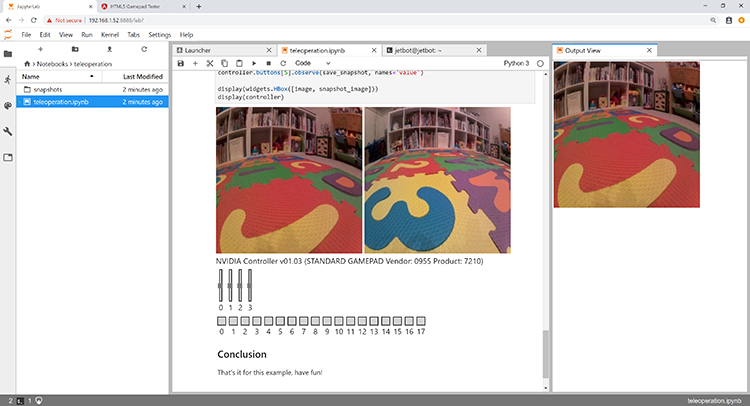The image size is (750, 406).
Task: Toggle gamepad button 17 checkbox
Action: (x=422, y=321)
